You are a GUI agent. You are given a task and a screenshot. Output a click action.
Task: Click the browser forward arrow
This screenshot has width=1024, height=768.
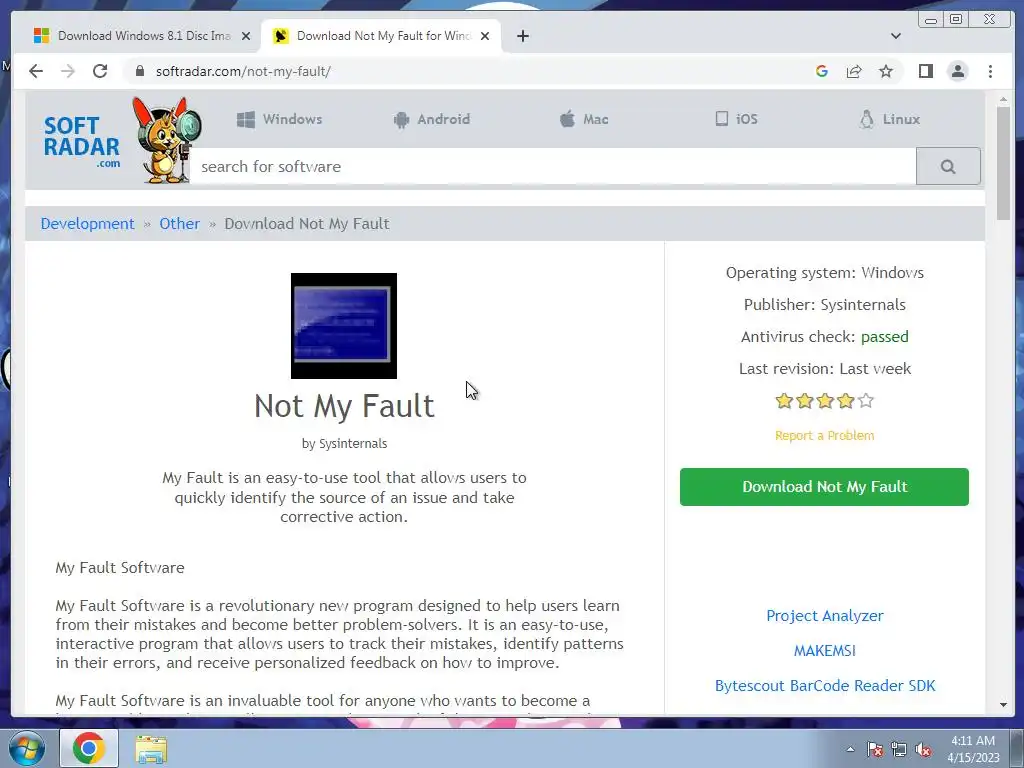tap(68, 71)
